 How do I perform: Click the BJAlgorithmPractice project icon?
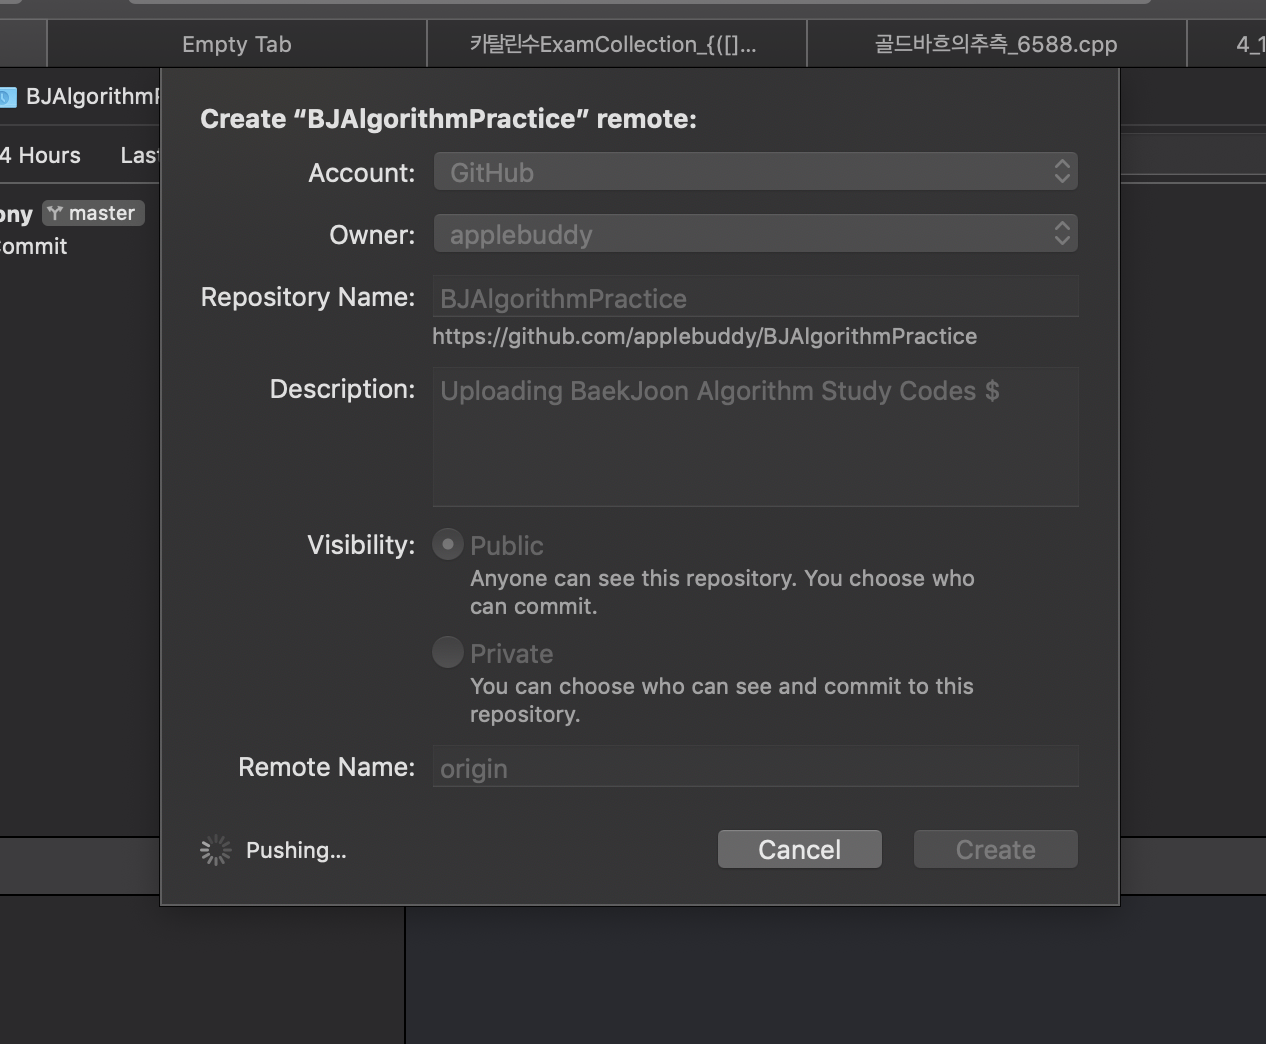coord(7,97)
